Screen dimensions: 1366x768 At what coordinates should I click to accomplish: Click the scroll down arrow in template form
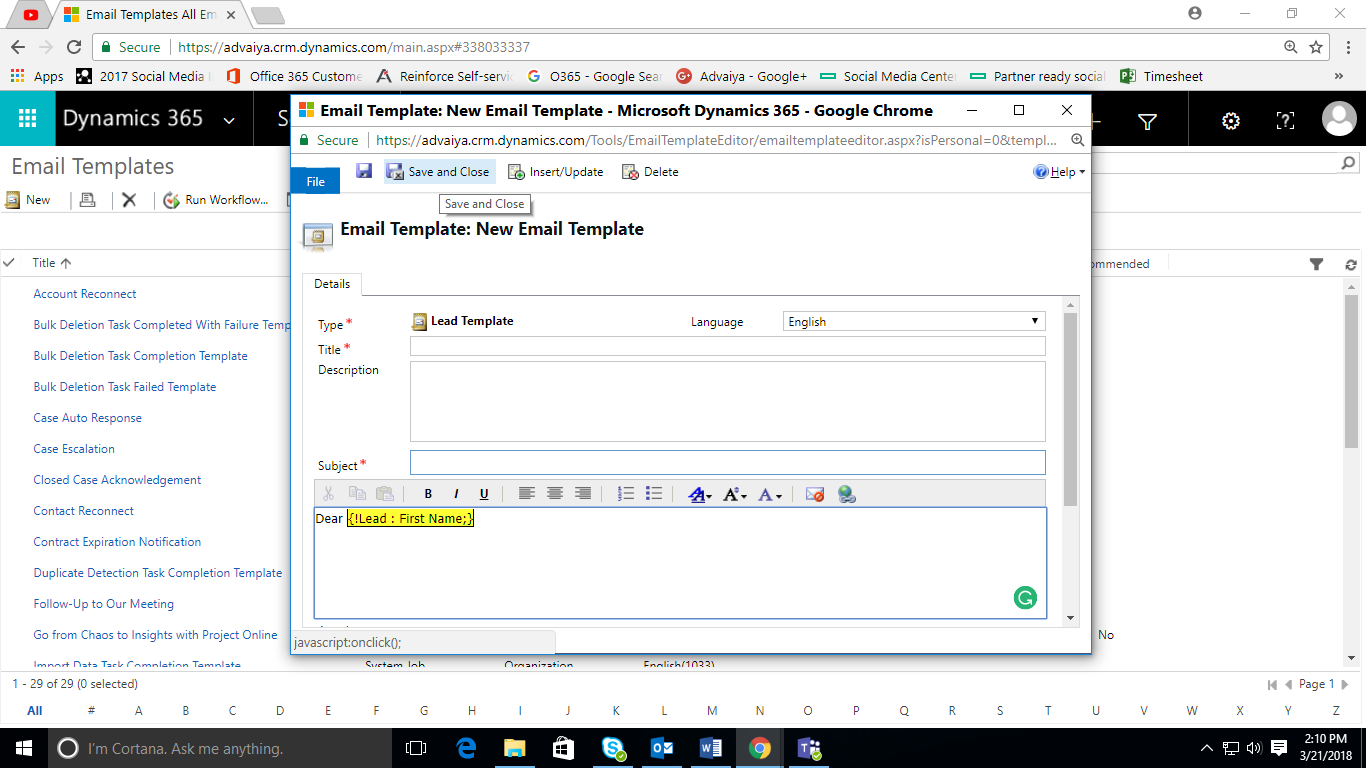pos(1070,619)
